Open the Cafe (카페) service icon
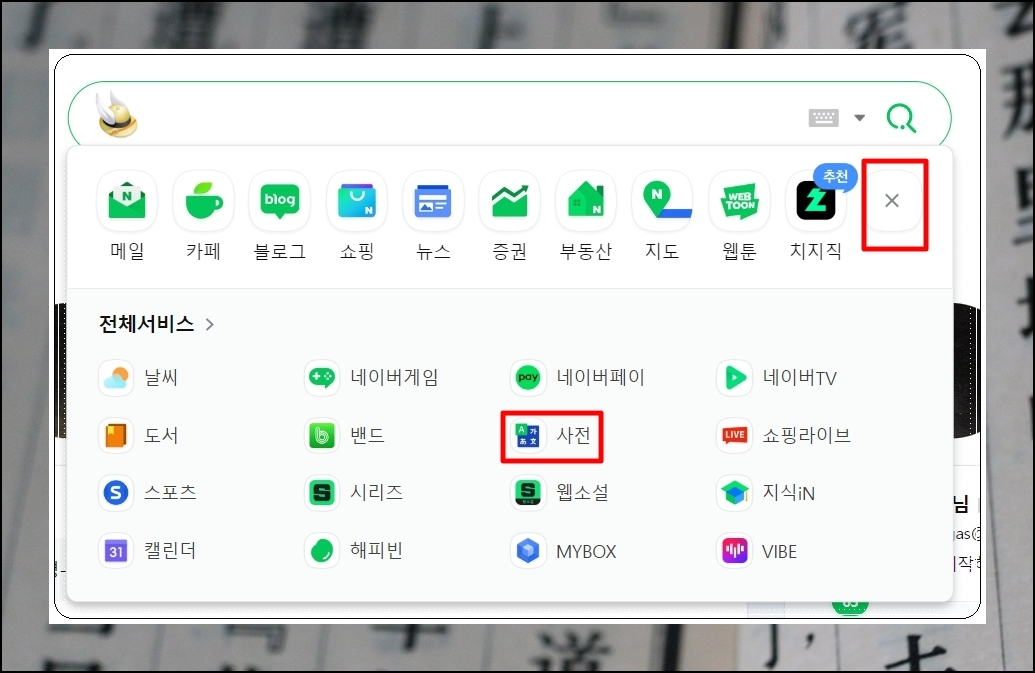Screen dimensions: 1035x673 [203, 201]
